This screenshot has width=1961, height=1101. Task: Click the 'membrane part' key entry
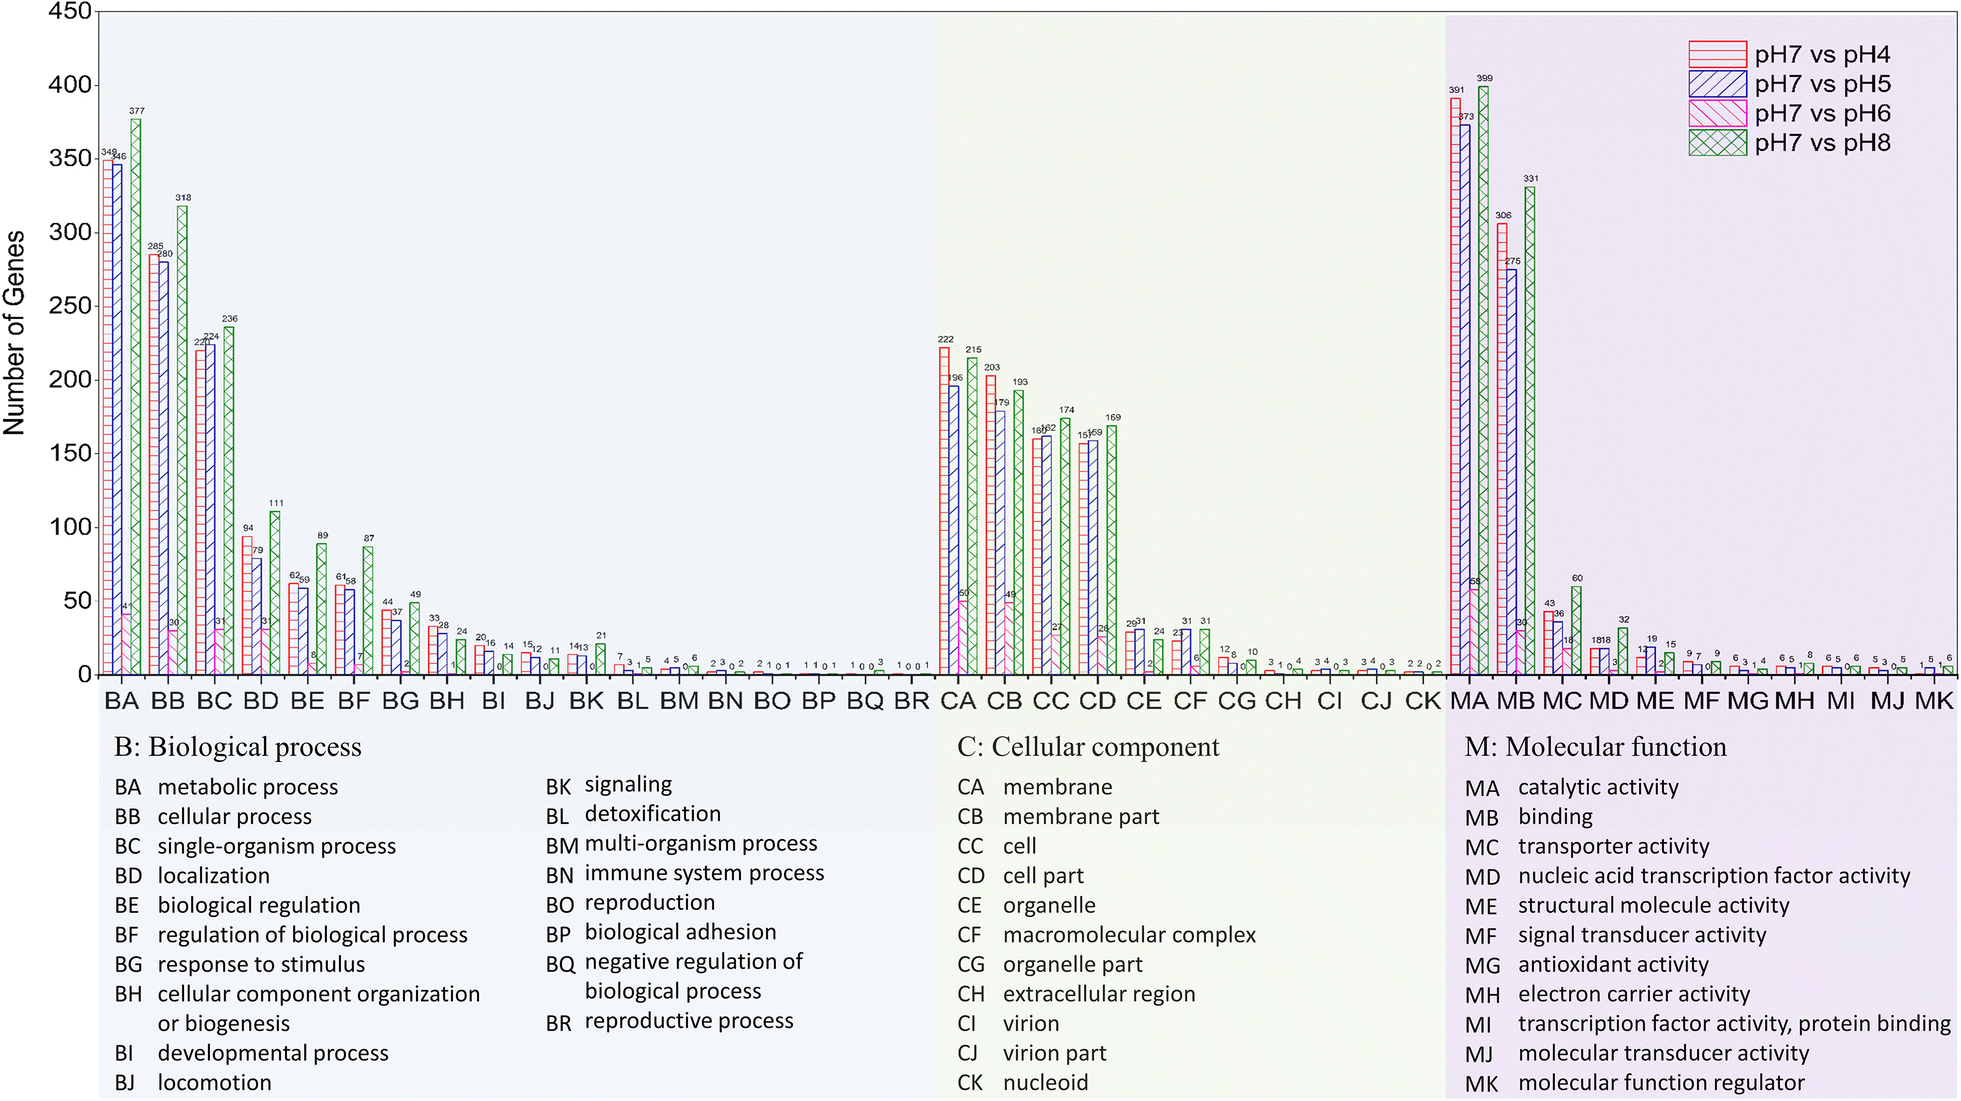click(x=1081, y=817)
